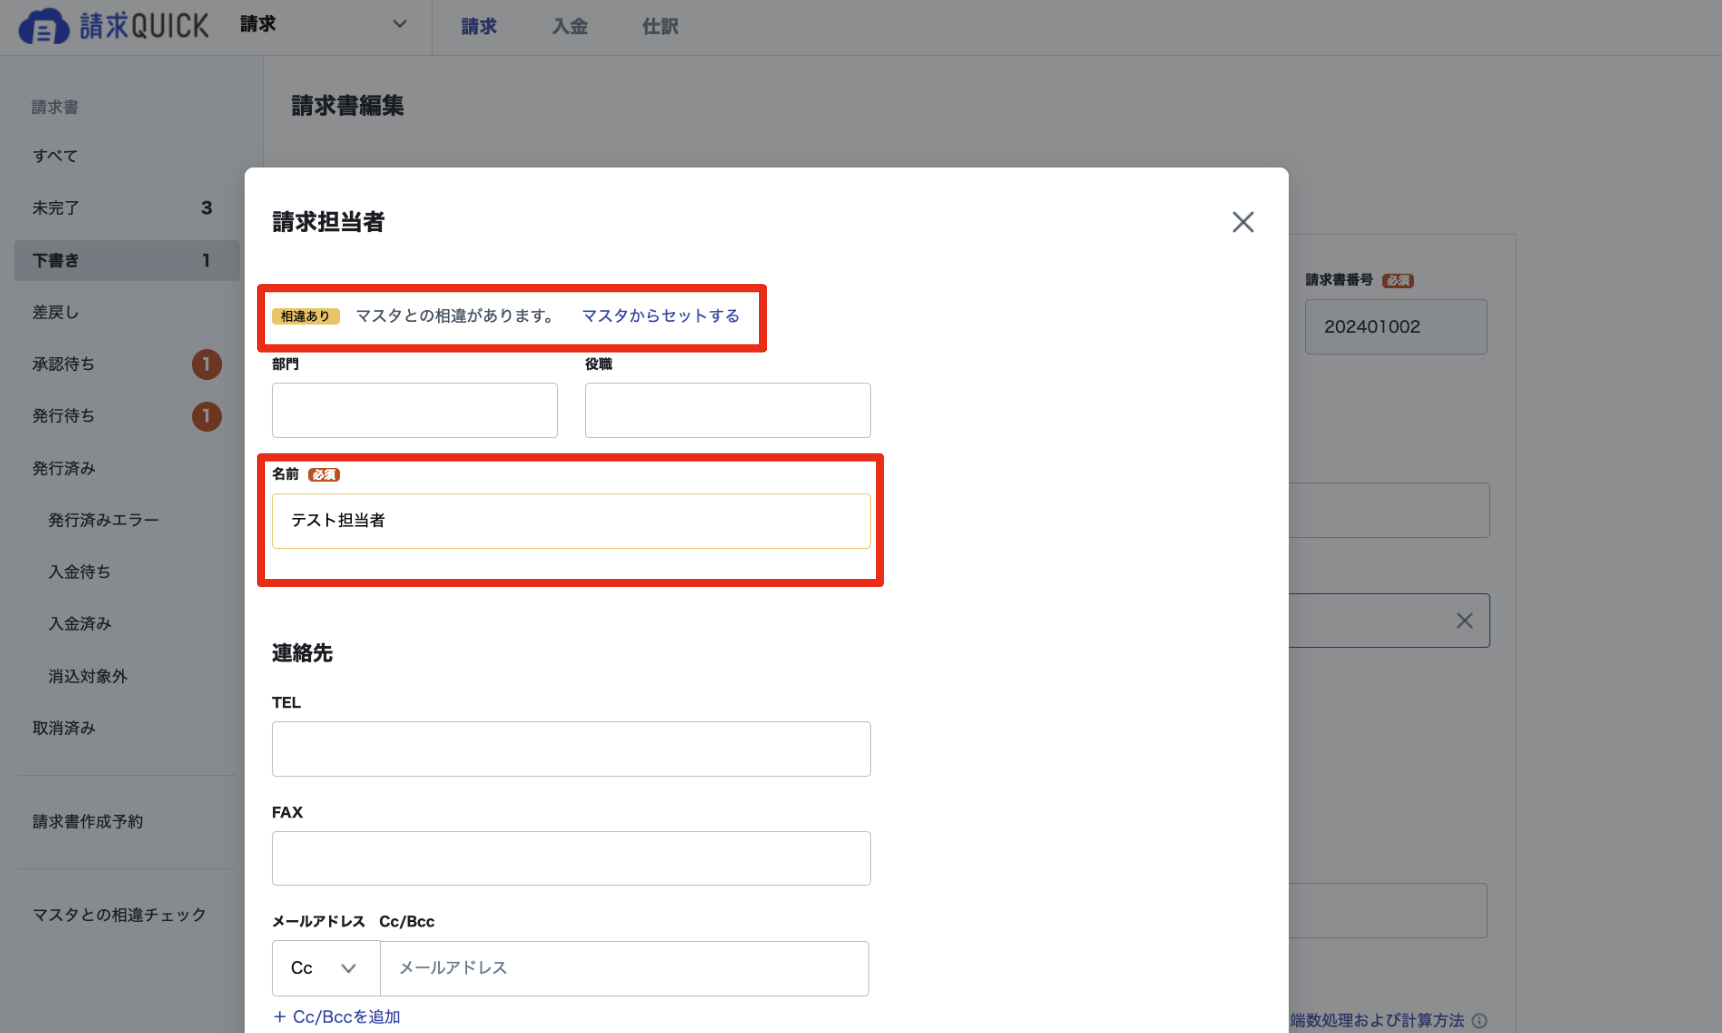Image resolution: width=1722 pixels, height=1033 pixels.
Task: Click the 役職 input field
Action: click(x=728, y=410)
